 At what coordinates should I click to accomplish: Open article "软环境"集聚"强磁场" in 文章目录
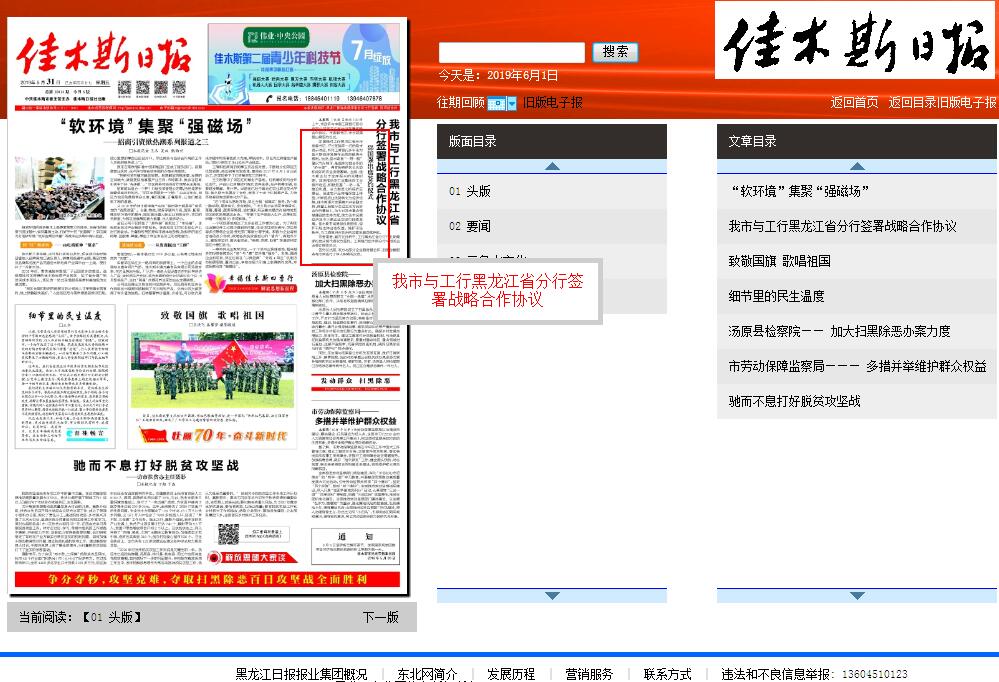[799, 191]
